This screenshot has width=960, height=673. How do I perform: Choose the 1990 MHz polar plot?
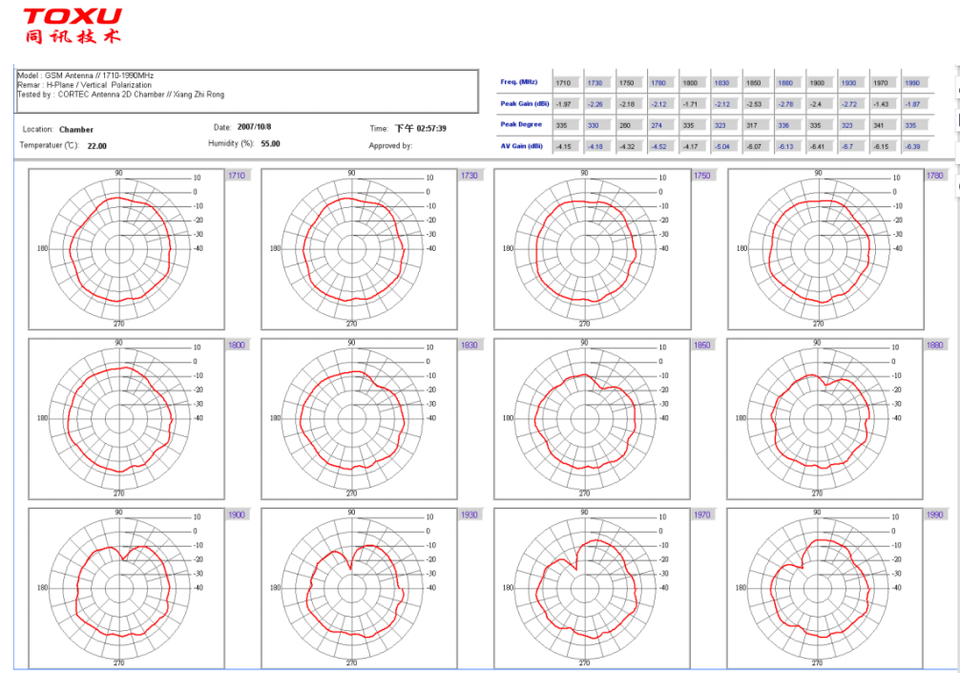[825, 588]
